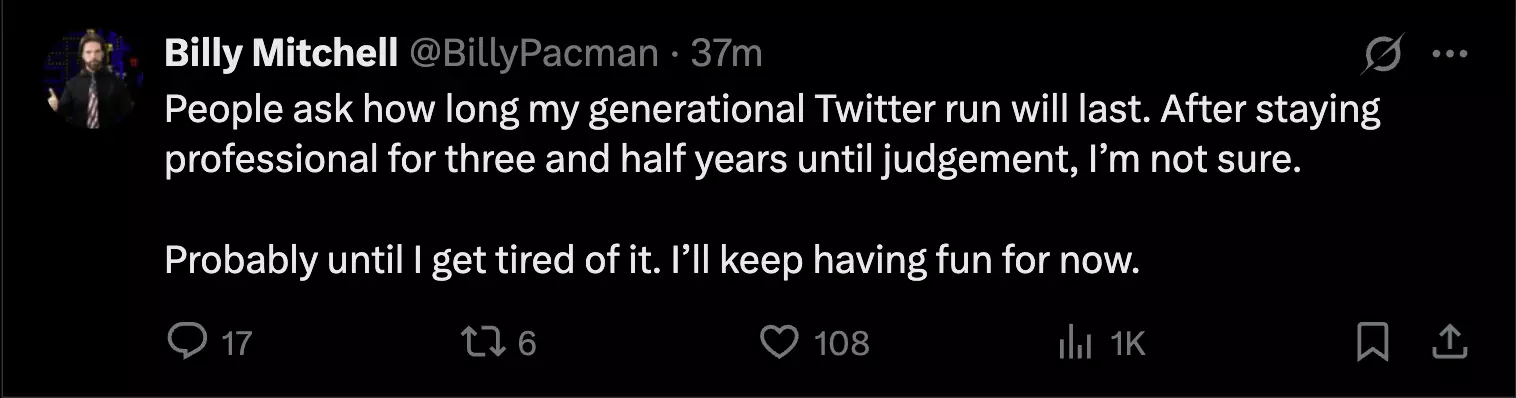Image resolution: width=1516 pixels, height=398 pixels.
Task: Click the repost count 6
Action: pyautogui.click(x=527, y=344)
